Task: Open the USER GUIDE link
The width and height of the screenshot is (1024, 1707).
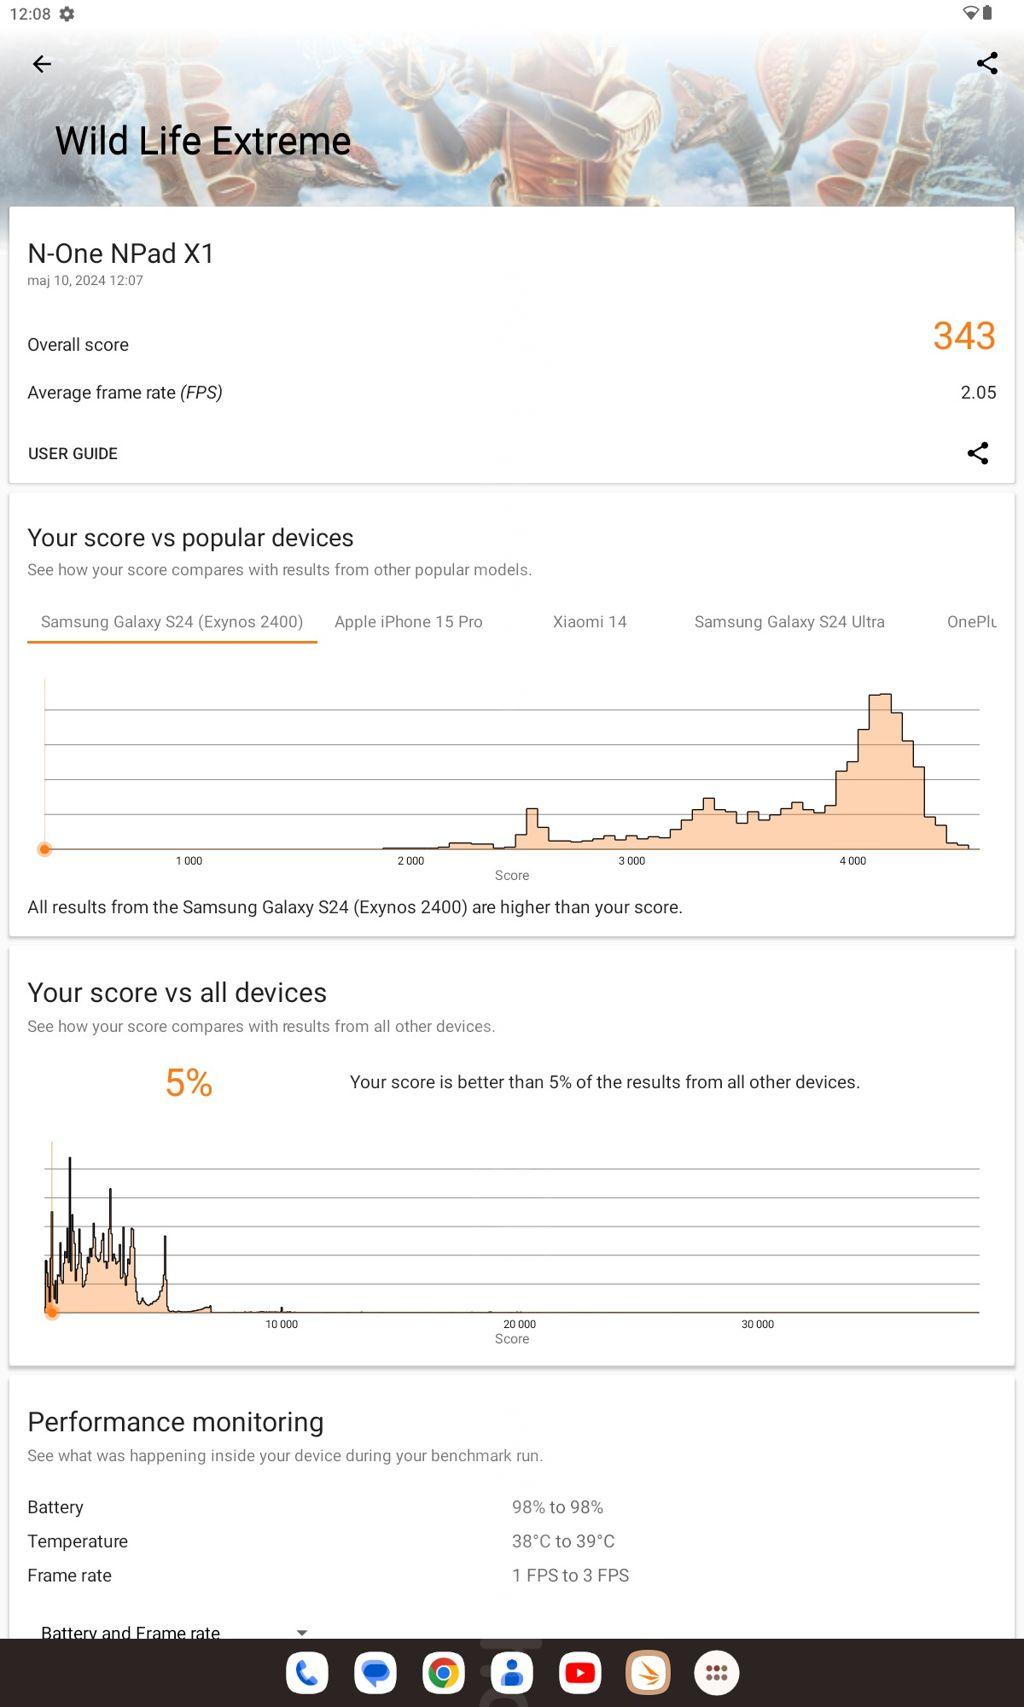Action: [x=73, y=454]
